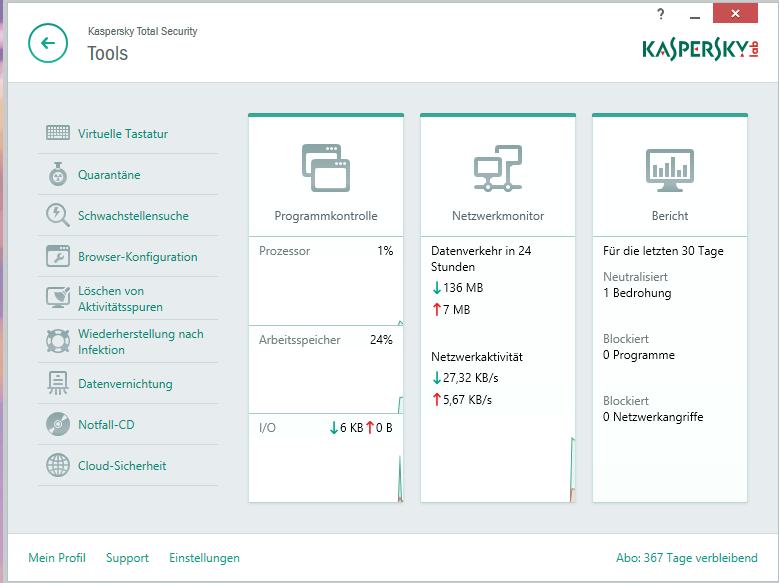Click Datenverkehr in 24 Stunden text

pos(481,258)
